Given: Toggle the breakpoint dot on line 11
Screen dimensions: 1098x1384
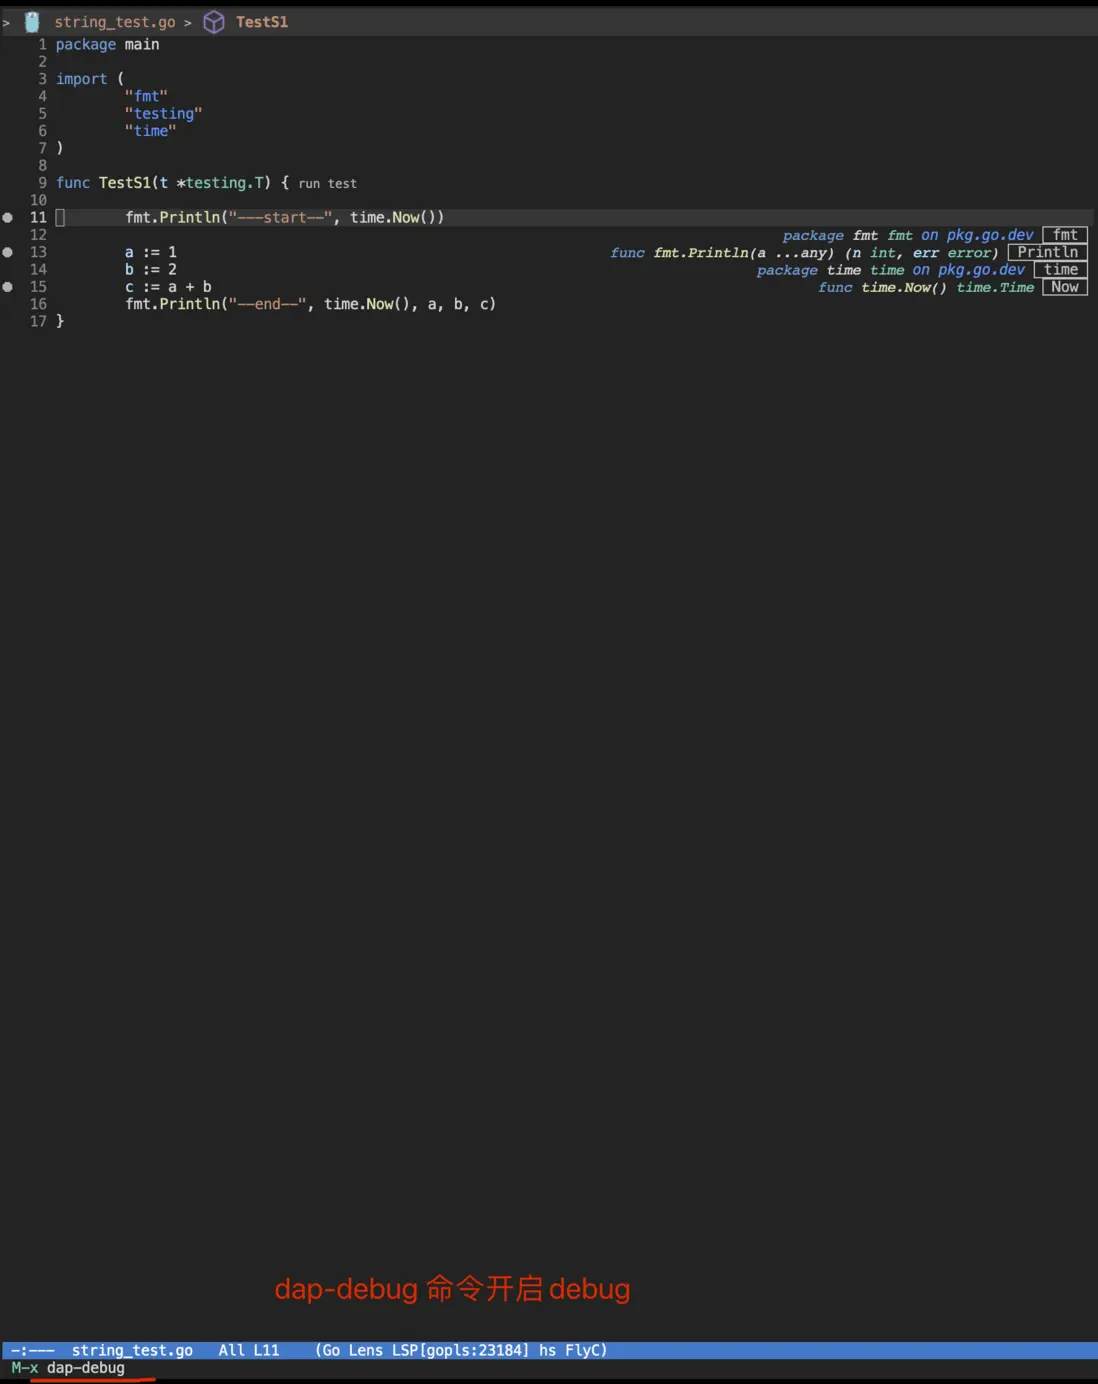Looking at the screenshot, I should pyautogui.click(x=8, y=217).
